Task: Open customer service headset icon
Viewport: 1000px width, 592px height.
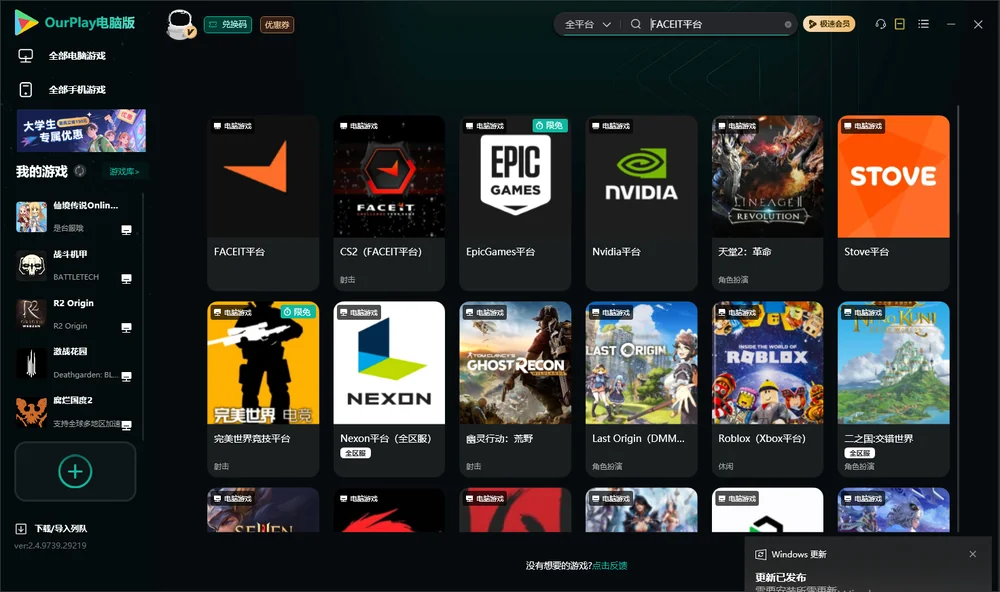Action: (x=880, y=24)
